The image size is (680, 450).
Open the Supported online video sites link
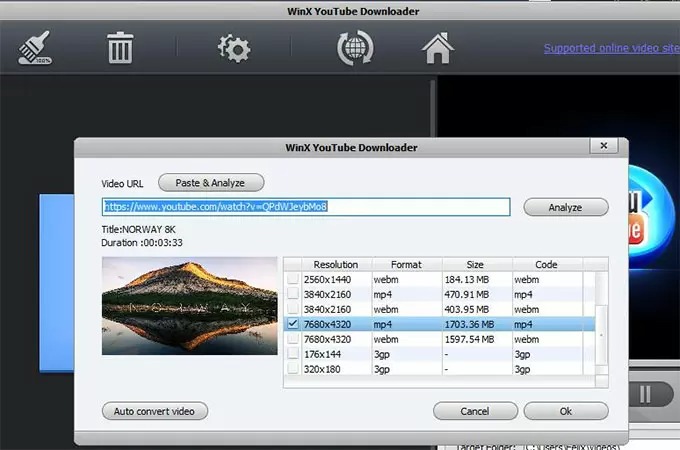click(x=611, y=48)
